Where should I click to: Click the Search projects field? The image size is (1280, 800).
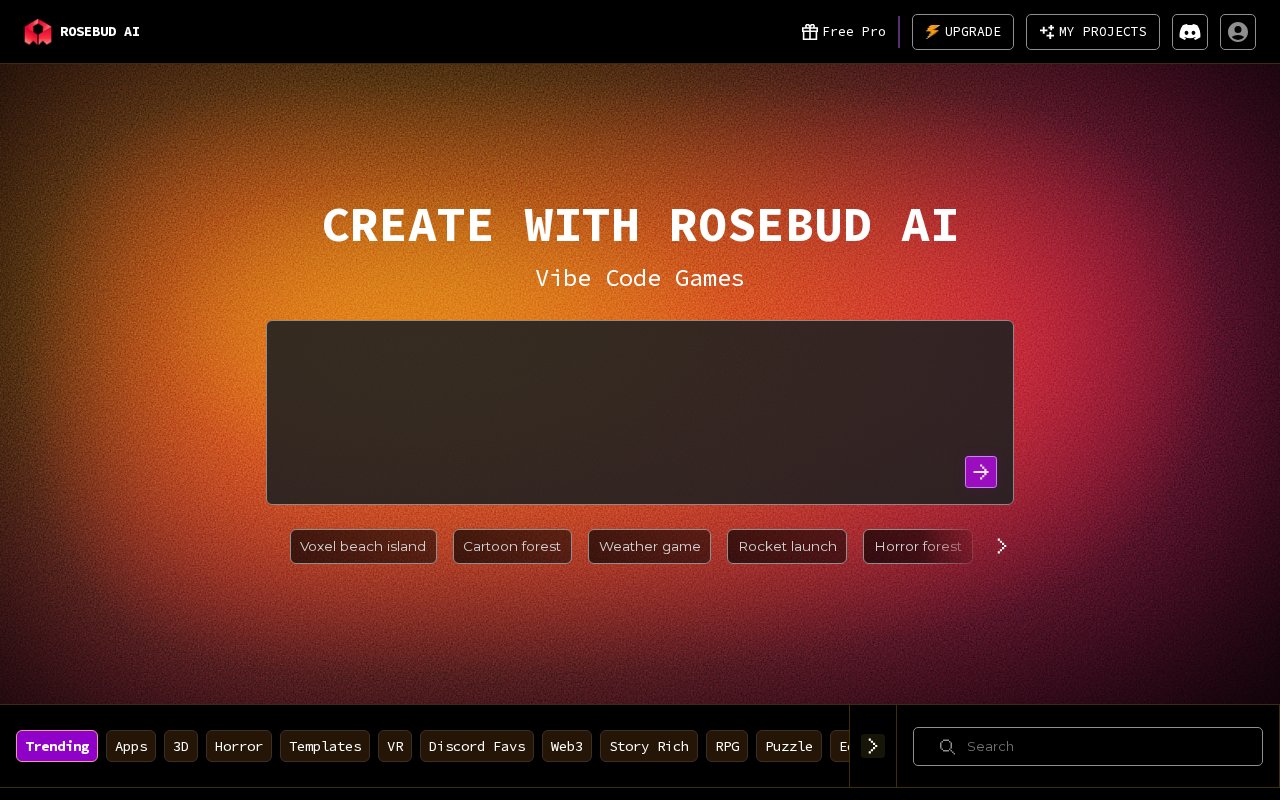click(1088, 746)
